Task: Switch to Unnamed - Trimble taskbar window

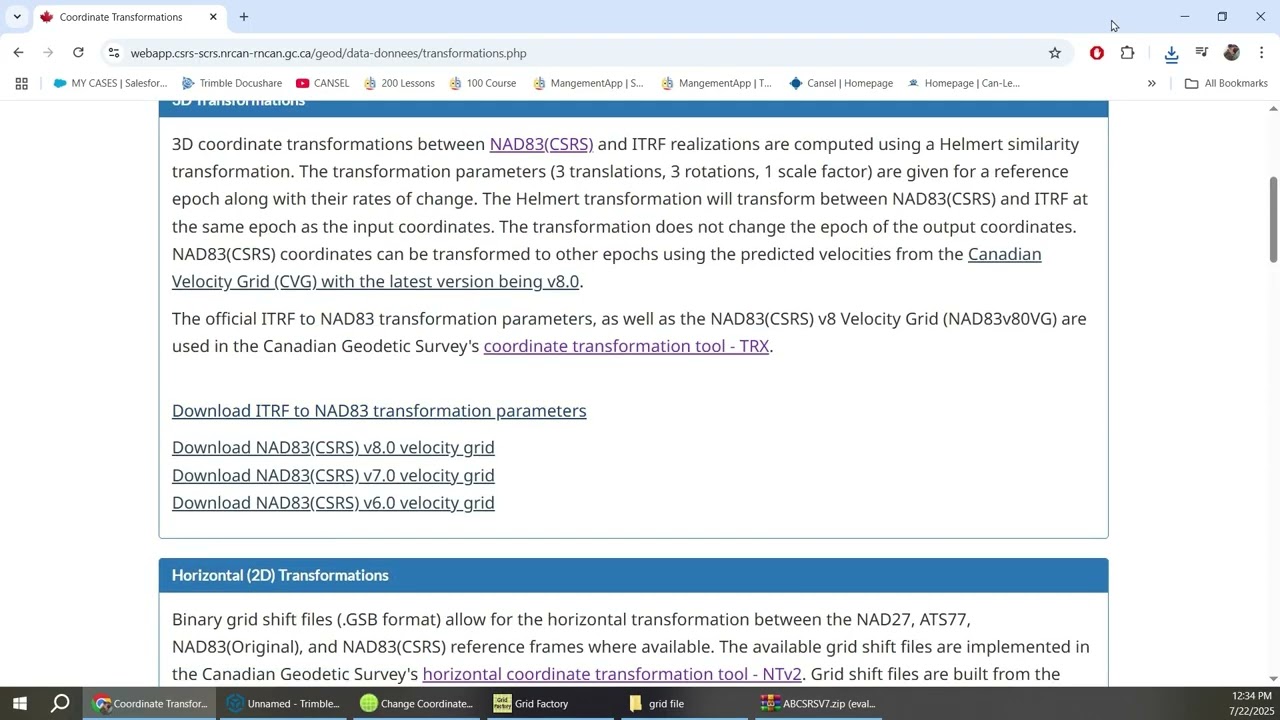Action: (x=283, y=704)
